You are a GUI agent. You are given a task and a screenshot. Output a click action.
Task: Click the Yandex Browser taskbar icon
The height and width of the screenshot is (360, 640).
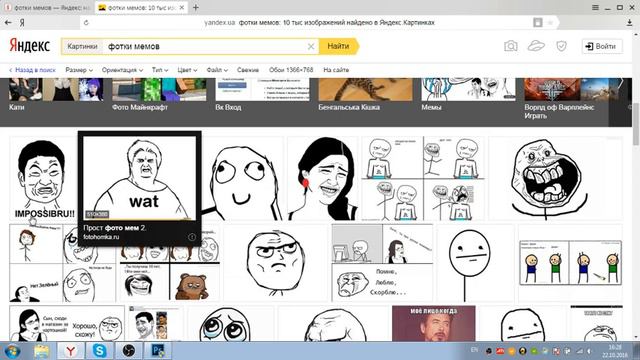pos(71,351)
